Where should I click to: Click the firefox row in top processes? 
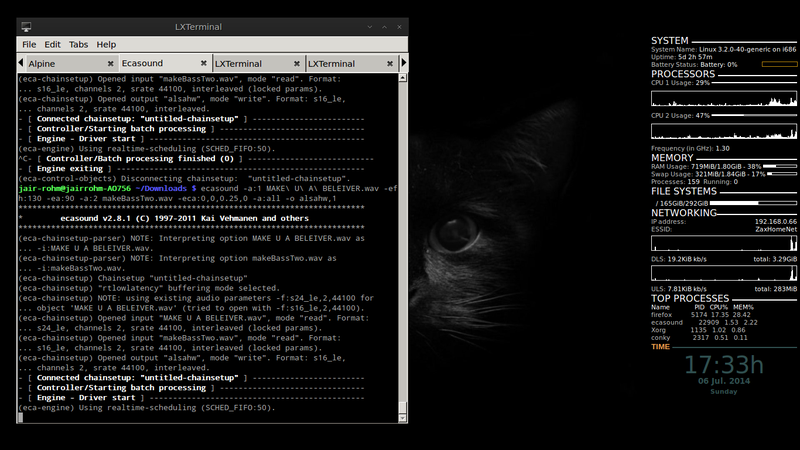(x=701, y=315)
